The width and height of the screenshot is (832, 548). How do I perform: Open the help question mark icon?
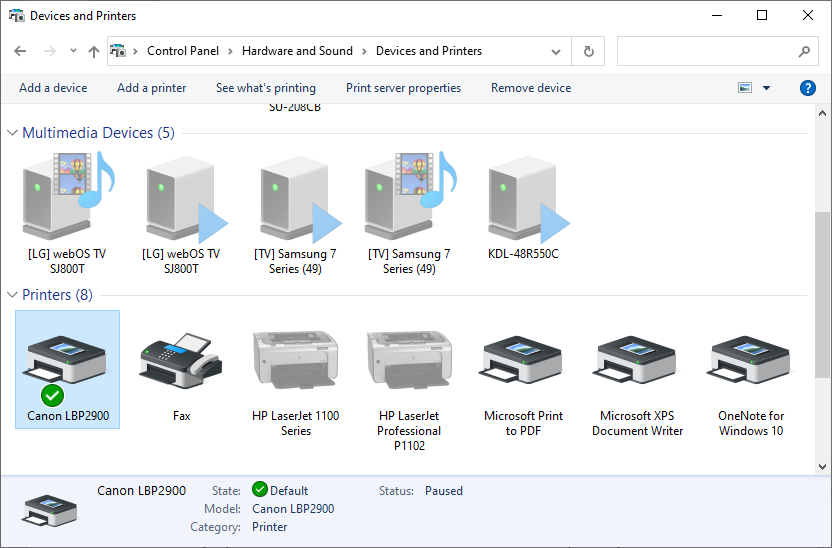coord(808,88)
